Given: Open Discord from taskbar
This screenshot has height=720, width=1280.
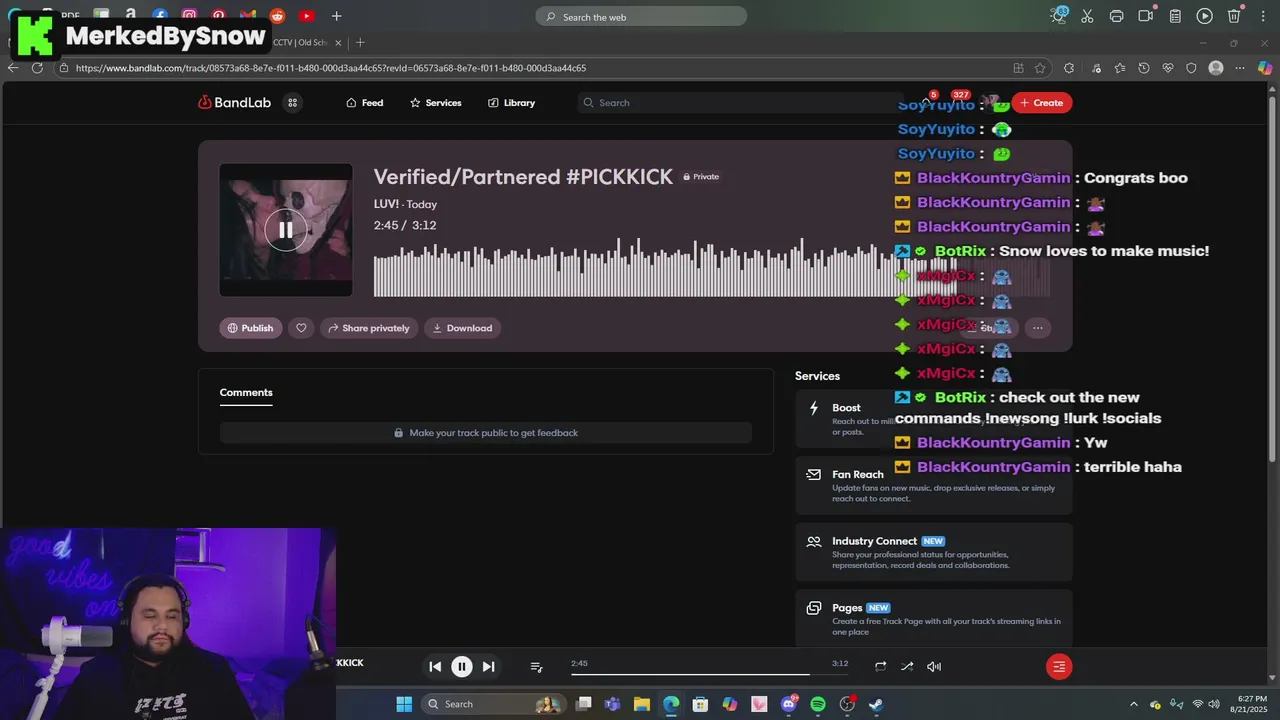Looking at the screenshot, I should tap(789, 704).
